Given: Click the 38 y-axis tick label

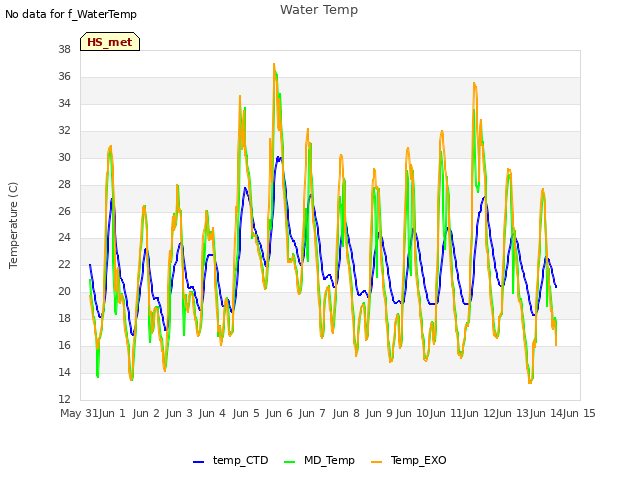Looking at the screenshot, I should tap(64, 49).
